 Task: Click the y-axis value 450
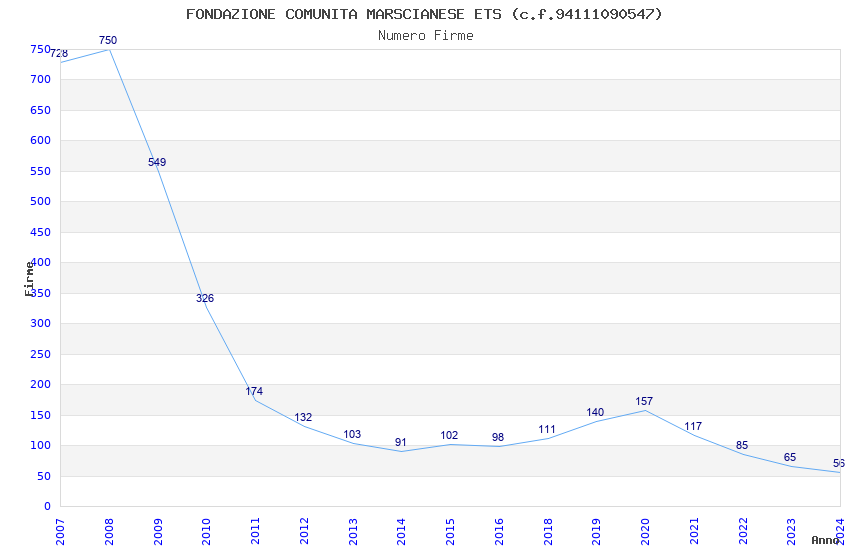41,232
